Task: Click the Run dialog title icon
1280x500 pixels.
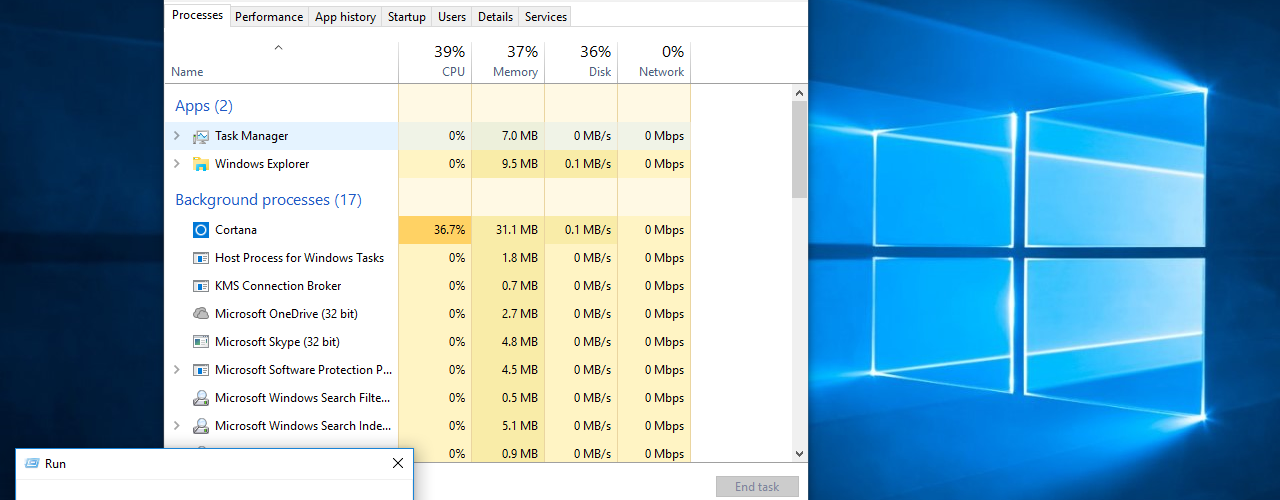Action: 32,464
